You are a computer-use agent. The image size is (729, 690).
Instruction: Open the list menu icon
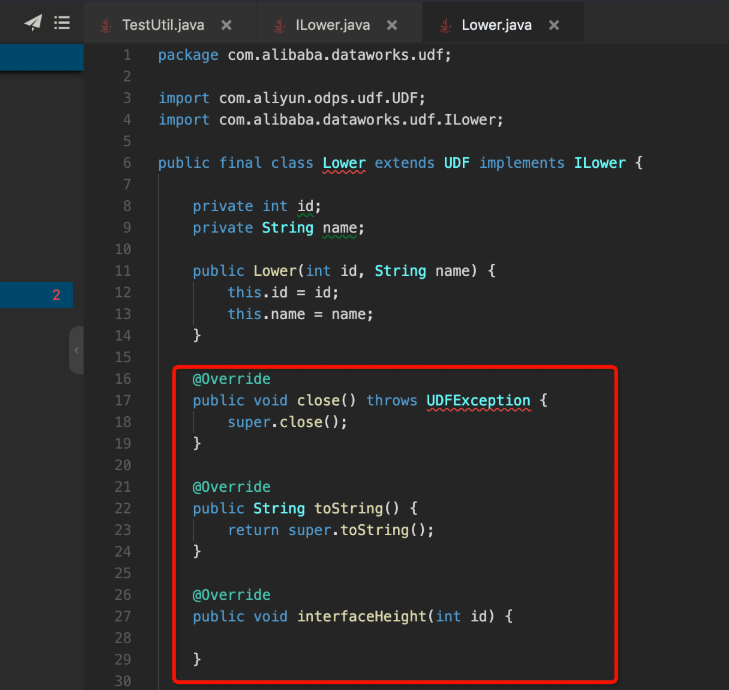coord(62,23)
